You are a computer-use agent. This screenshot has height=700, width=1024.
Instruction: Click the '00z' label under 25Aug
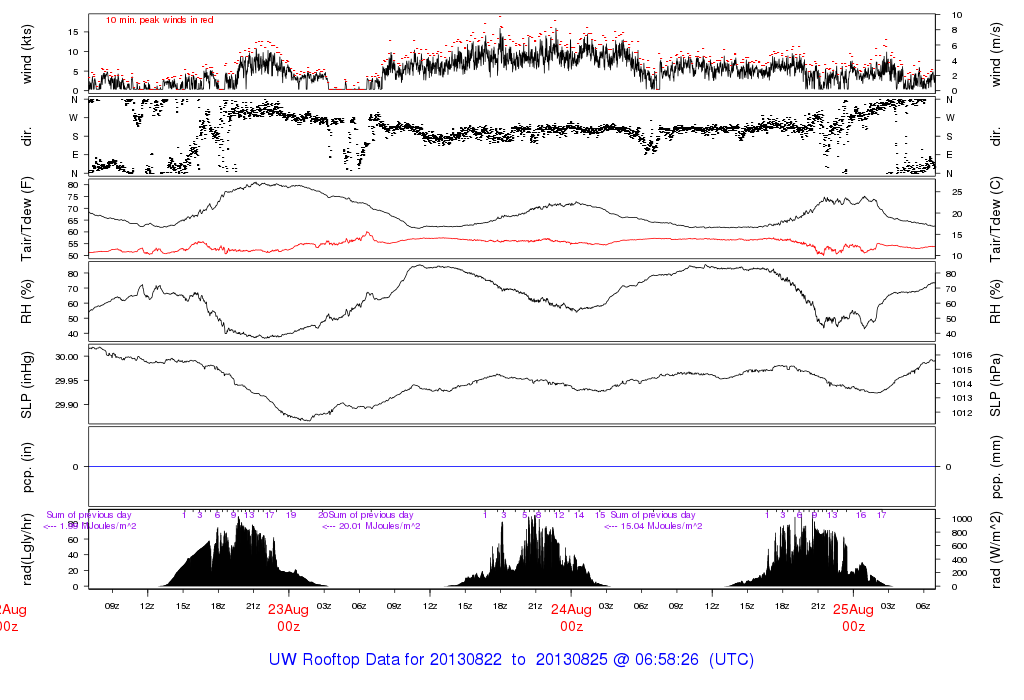[x=853, y=627]
